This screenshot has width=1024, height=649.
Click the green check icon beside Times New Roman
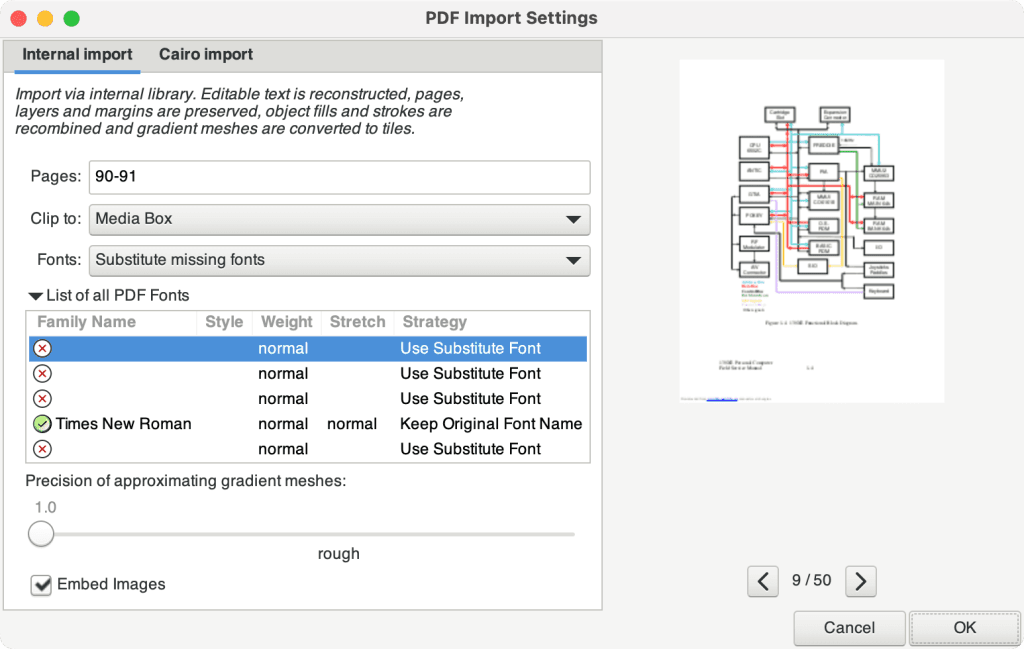click(x=43, y=424)
